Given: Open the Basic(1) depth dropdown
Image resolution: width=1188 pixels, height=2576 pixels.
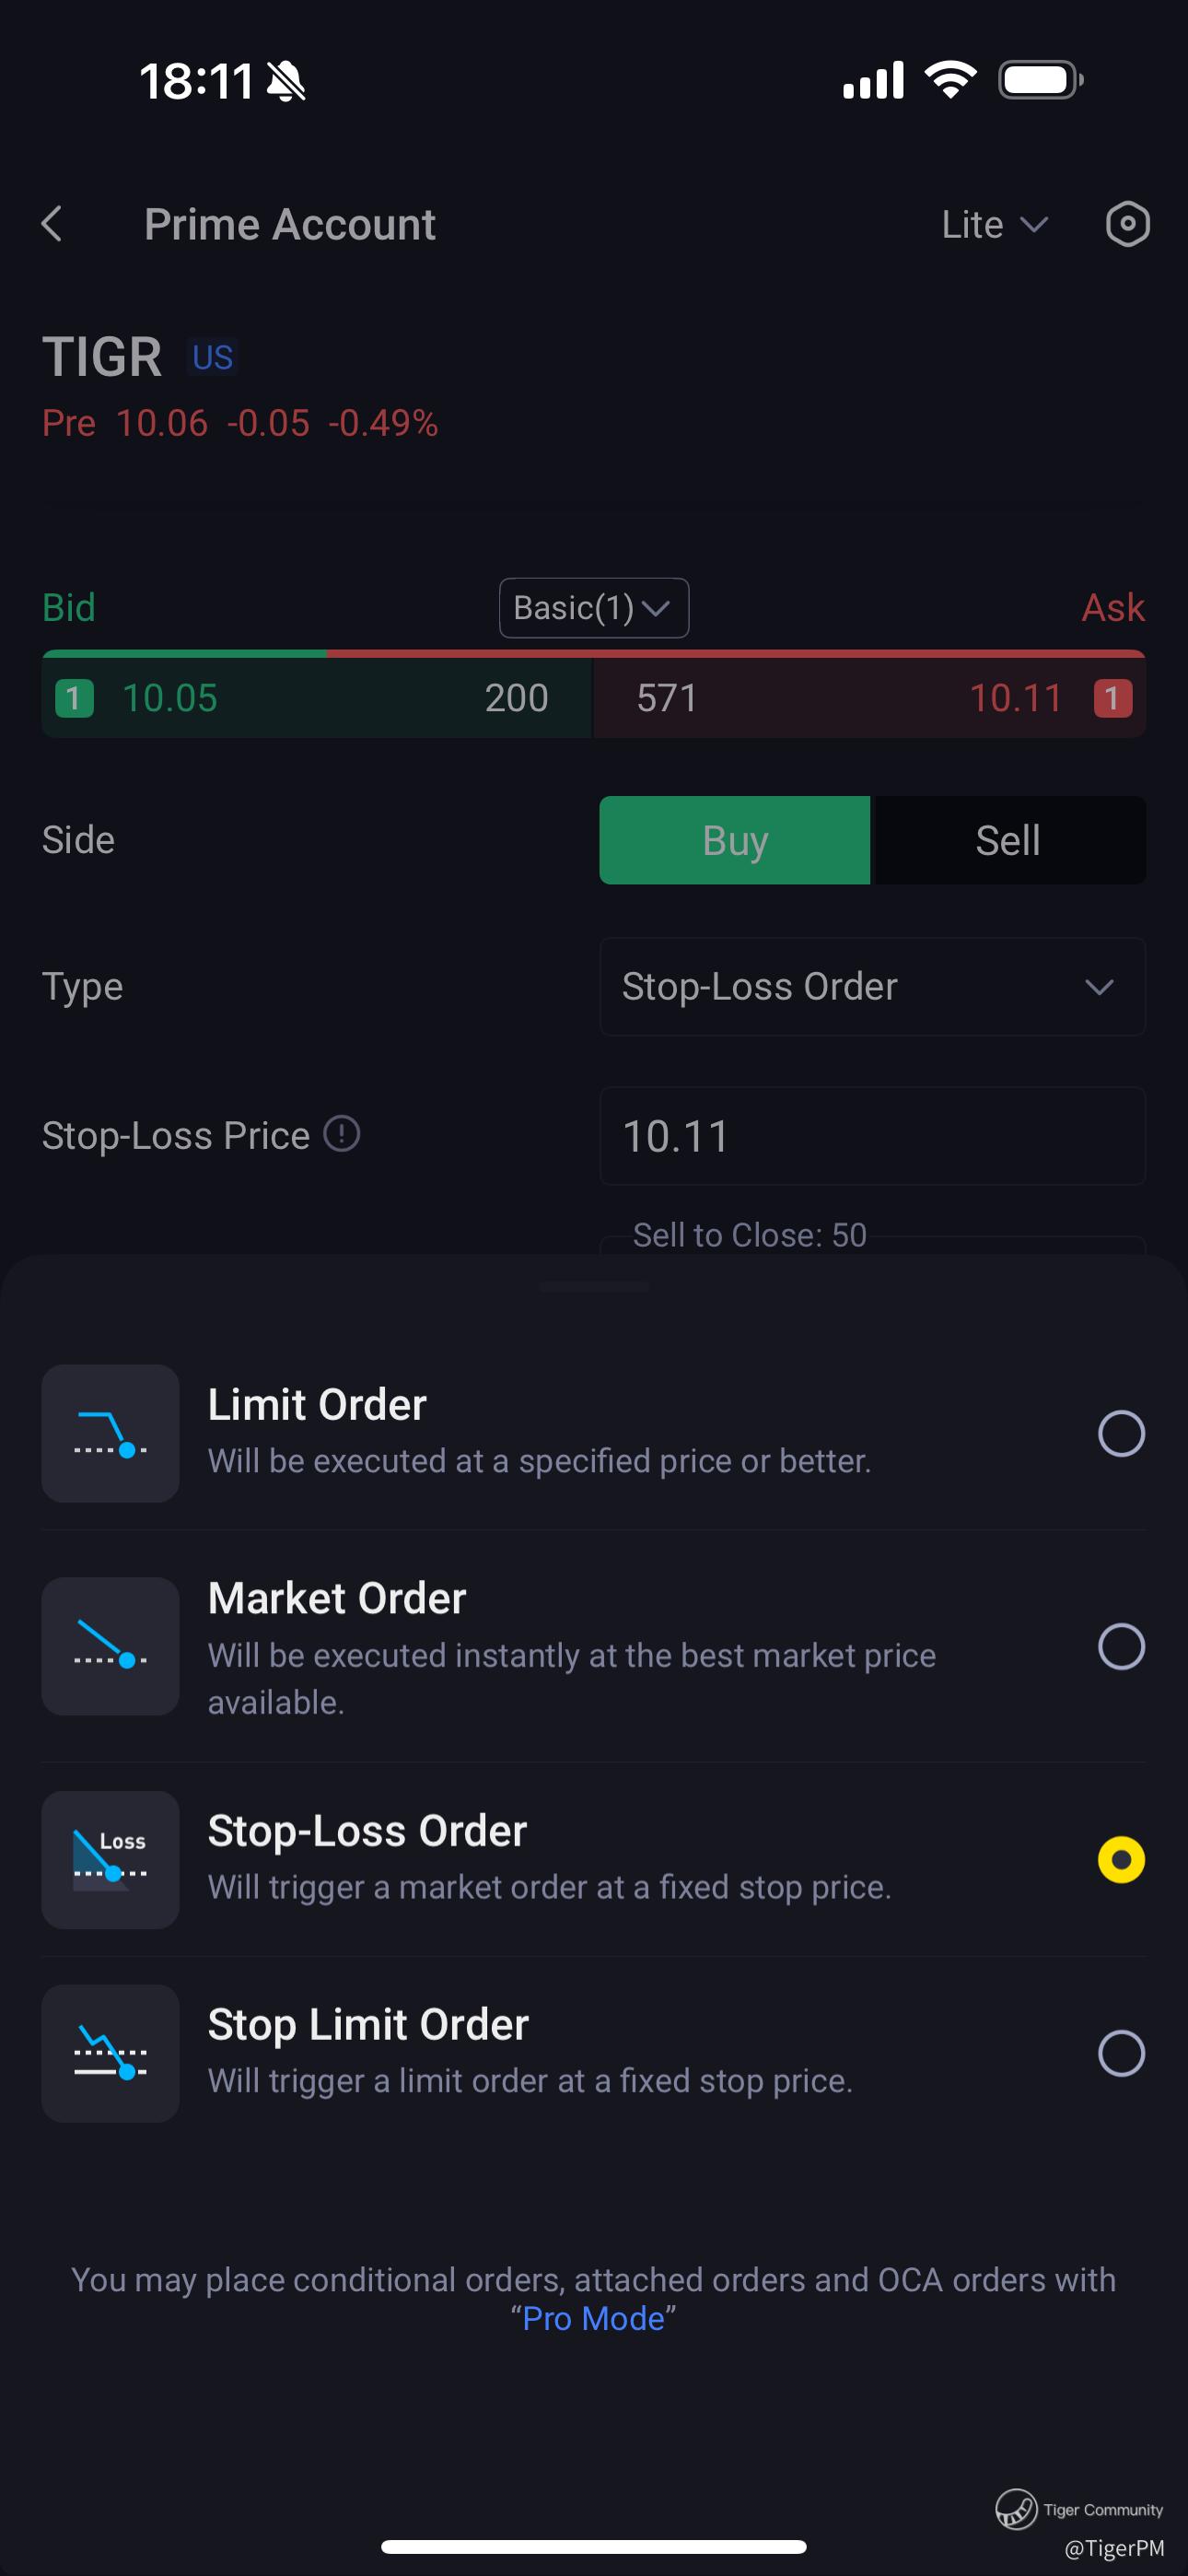Looking at the screenshot, I should (x=593, y=607).
